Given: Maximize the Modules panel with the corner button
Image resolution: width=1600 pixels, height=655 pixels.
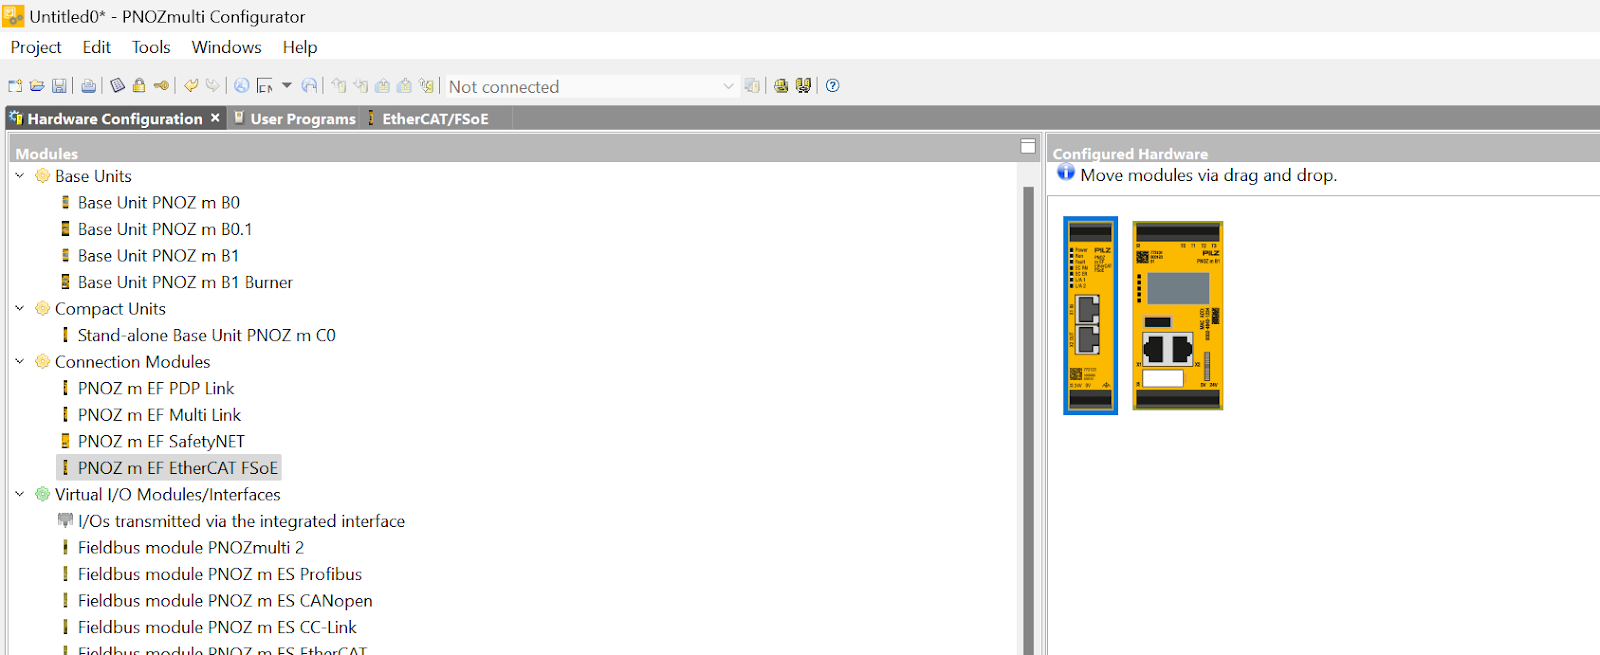Looking at the screenshot, I should (1027, 146).
